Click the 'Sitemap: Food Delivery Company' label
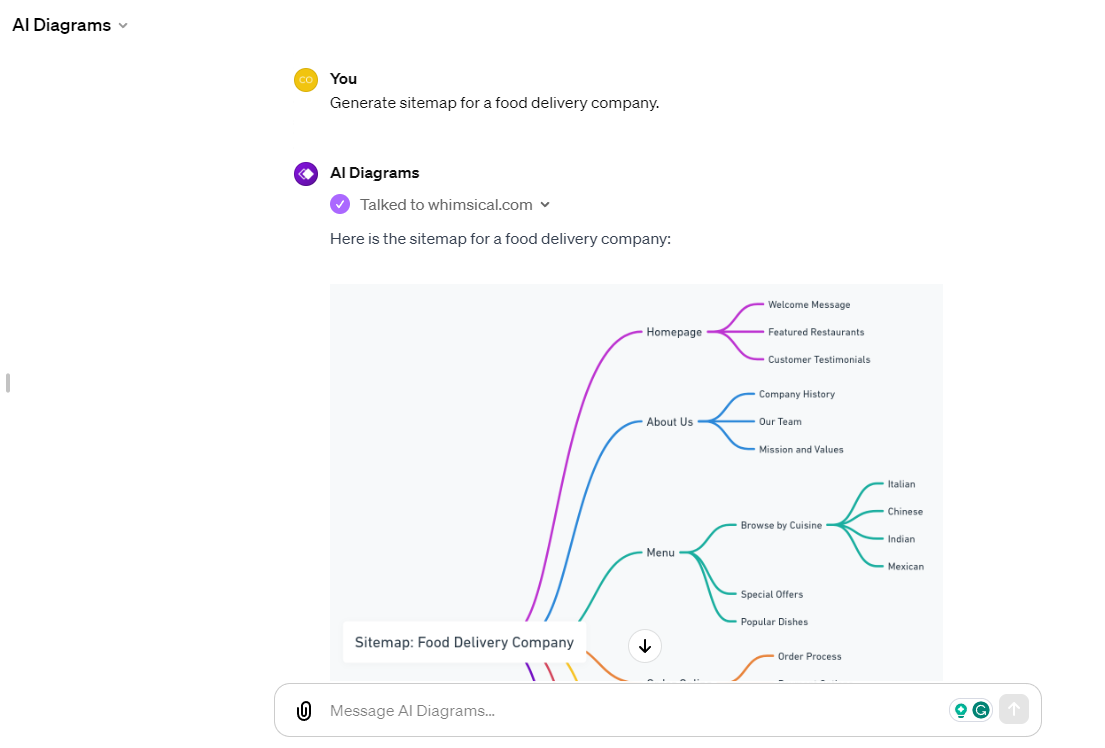The height and width of the screenshot is (748, 1105). point(464,642)
